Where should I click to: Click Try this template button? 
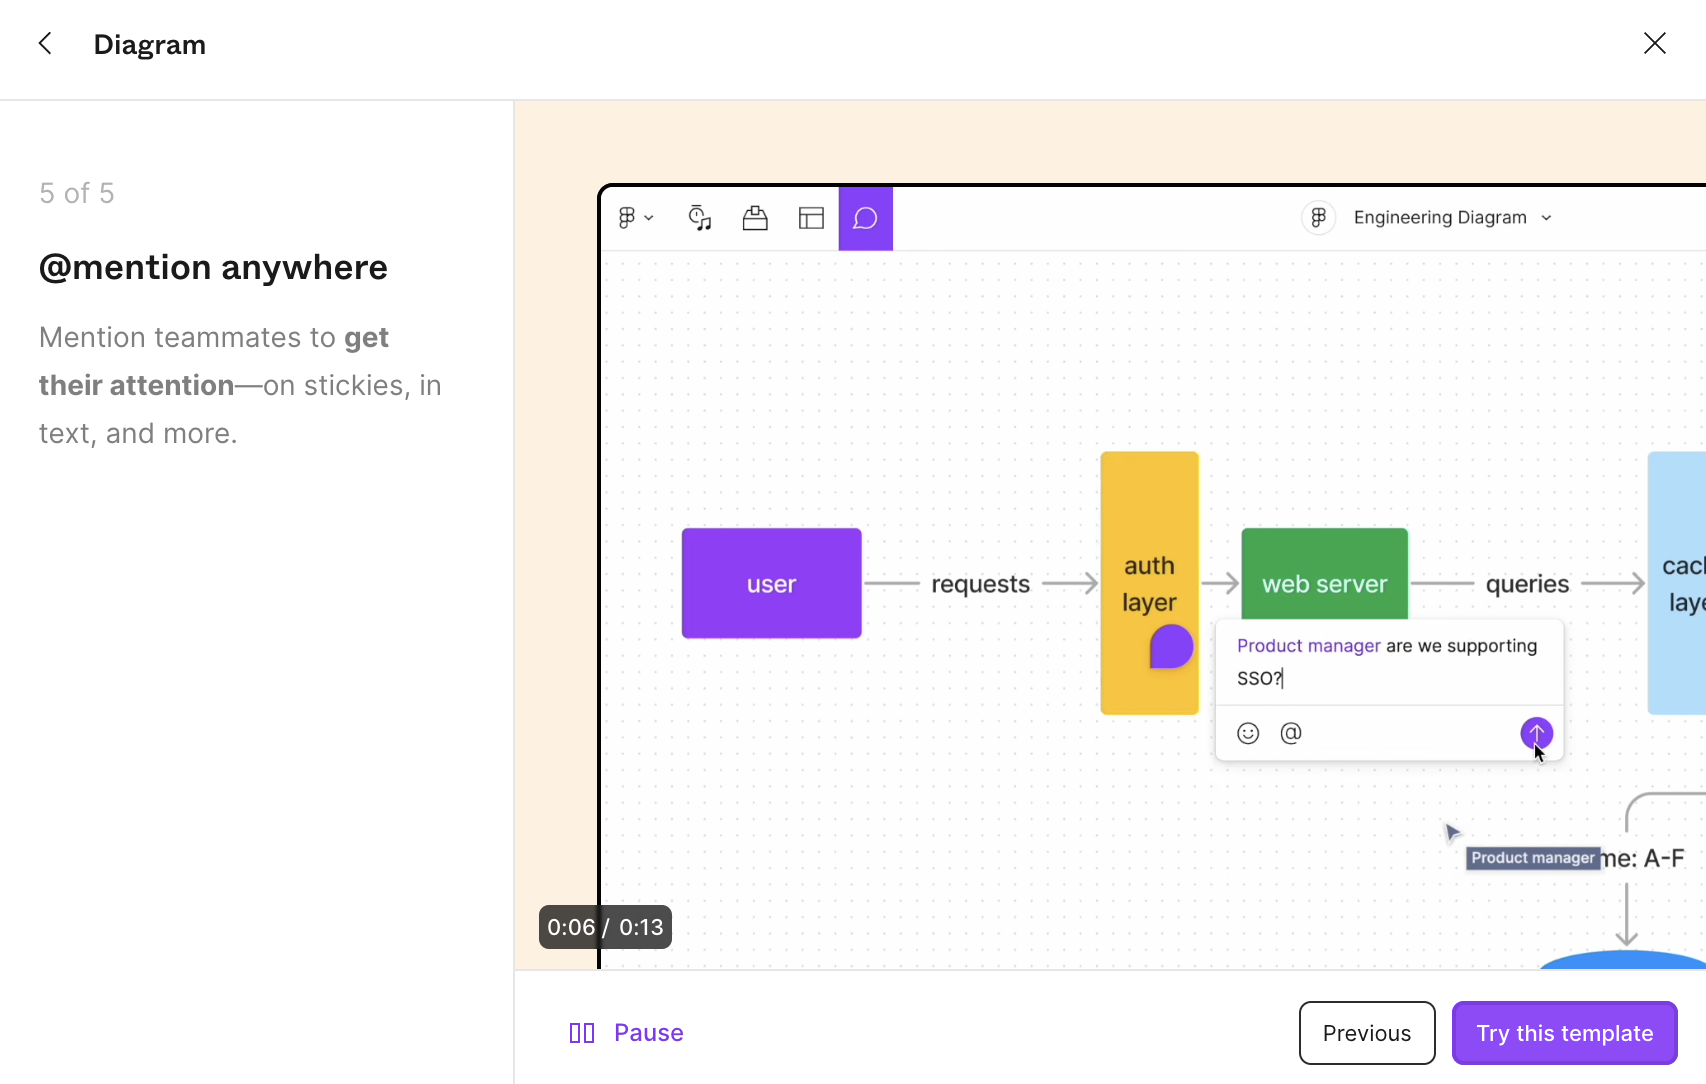(x=1564, y=1033)
